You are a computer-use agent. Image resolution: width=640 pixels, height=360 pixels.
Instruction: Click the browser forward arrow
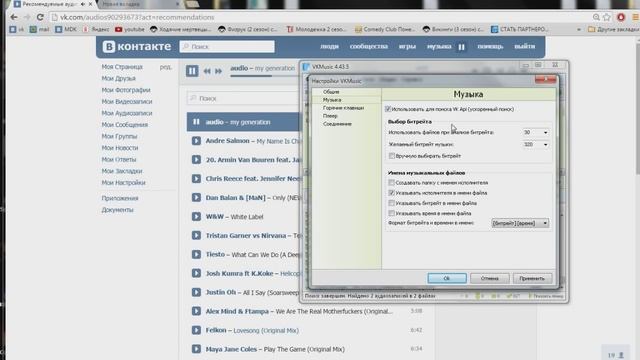(27, 17)
